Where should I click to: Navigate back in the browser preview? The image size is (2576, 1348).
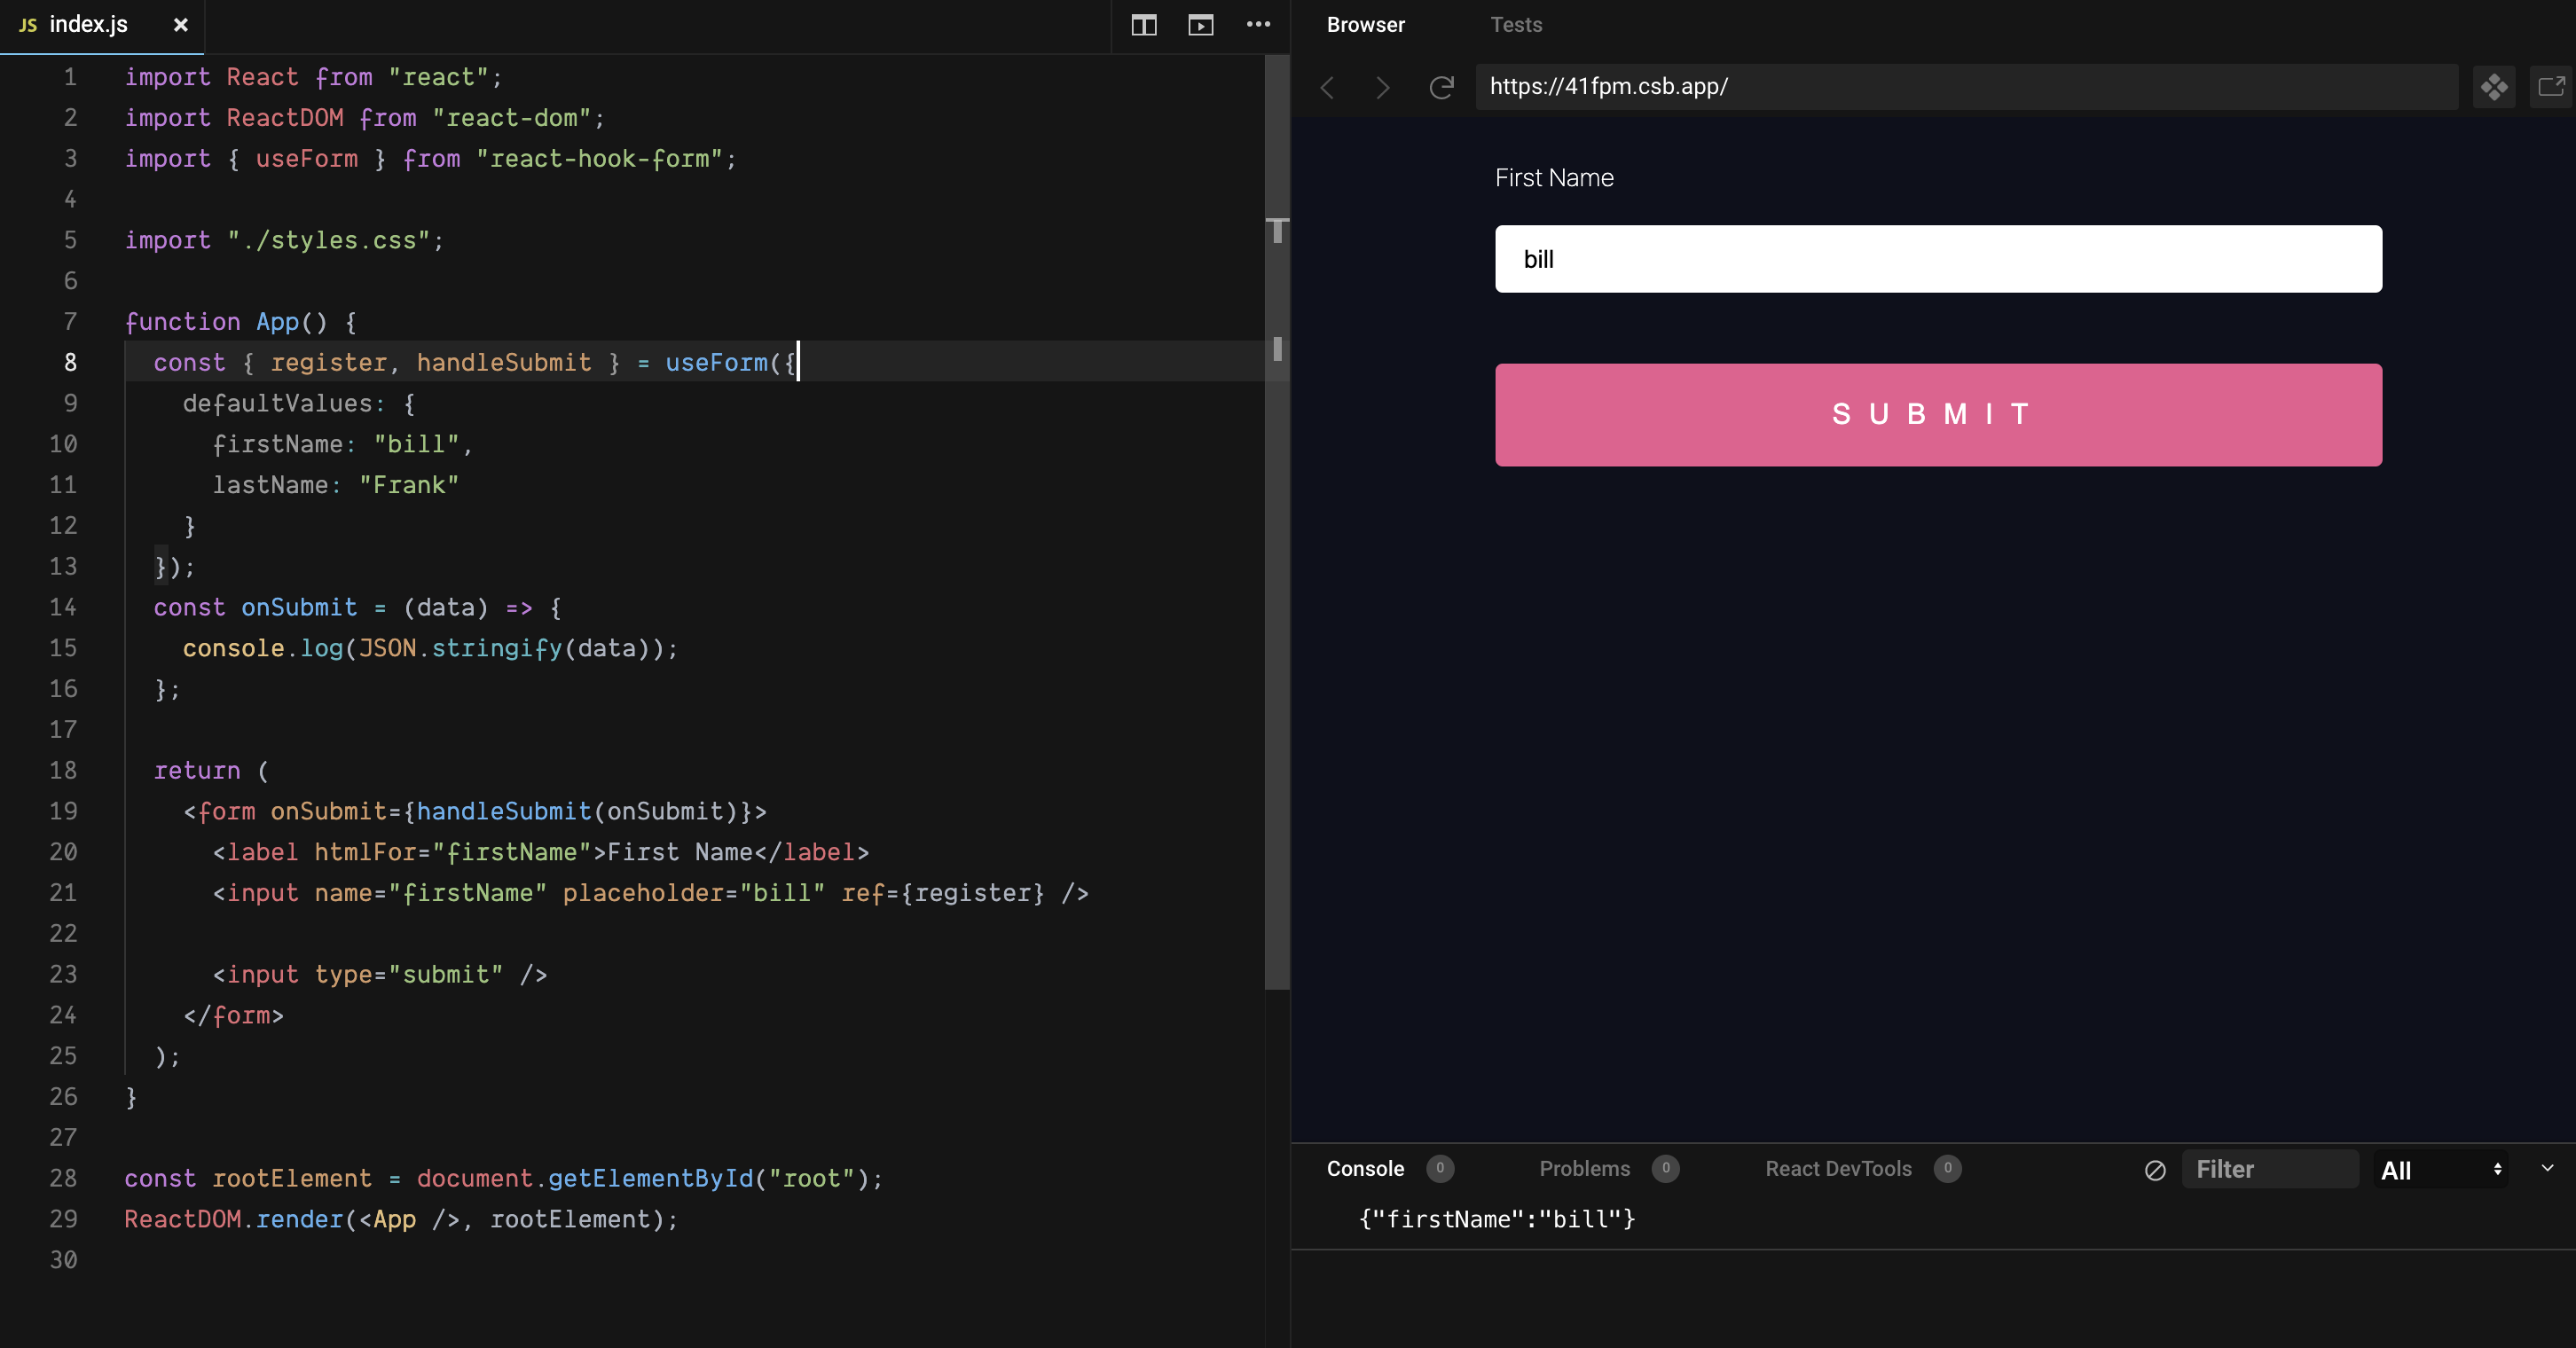point(1327,87)
